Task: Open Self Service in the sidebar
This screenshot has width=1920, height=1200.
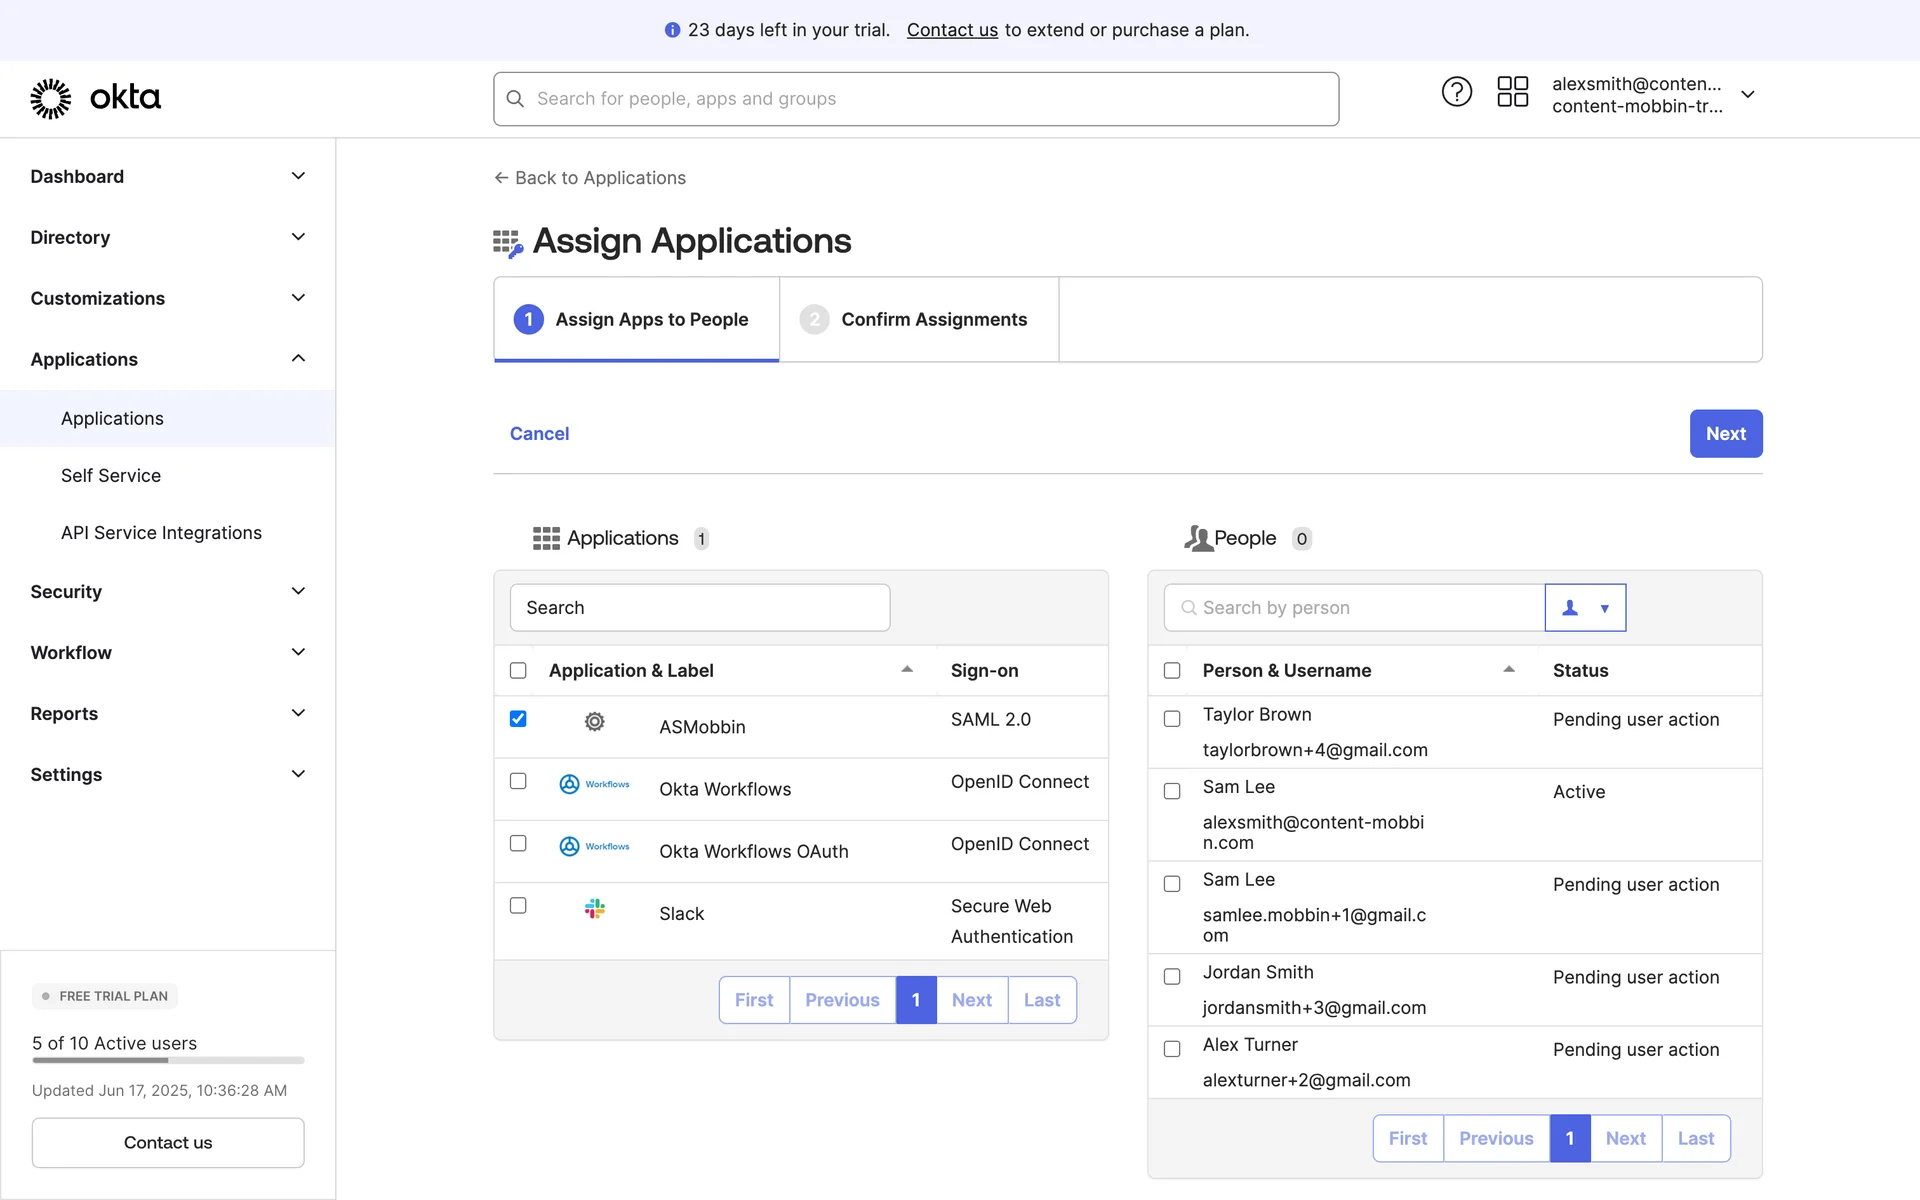Action: point(111,475)
